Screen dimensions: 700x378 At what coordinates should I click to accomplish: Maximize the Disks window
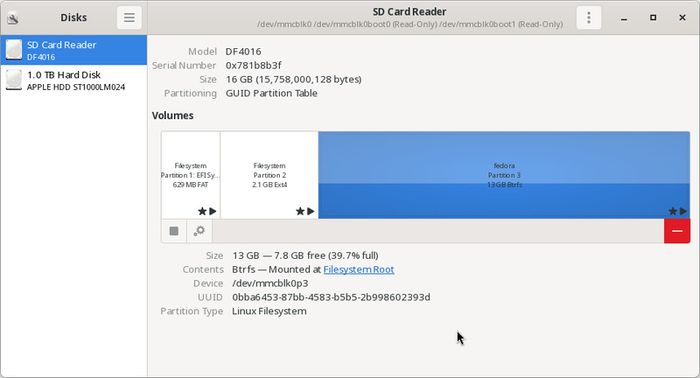coord(653,17)
